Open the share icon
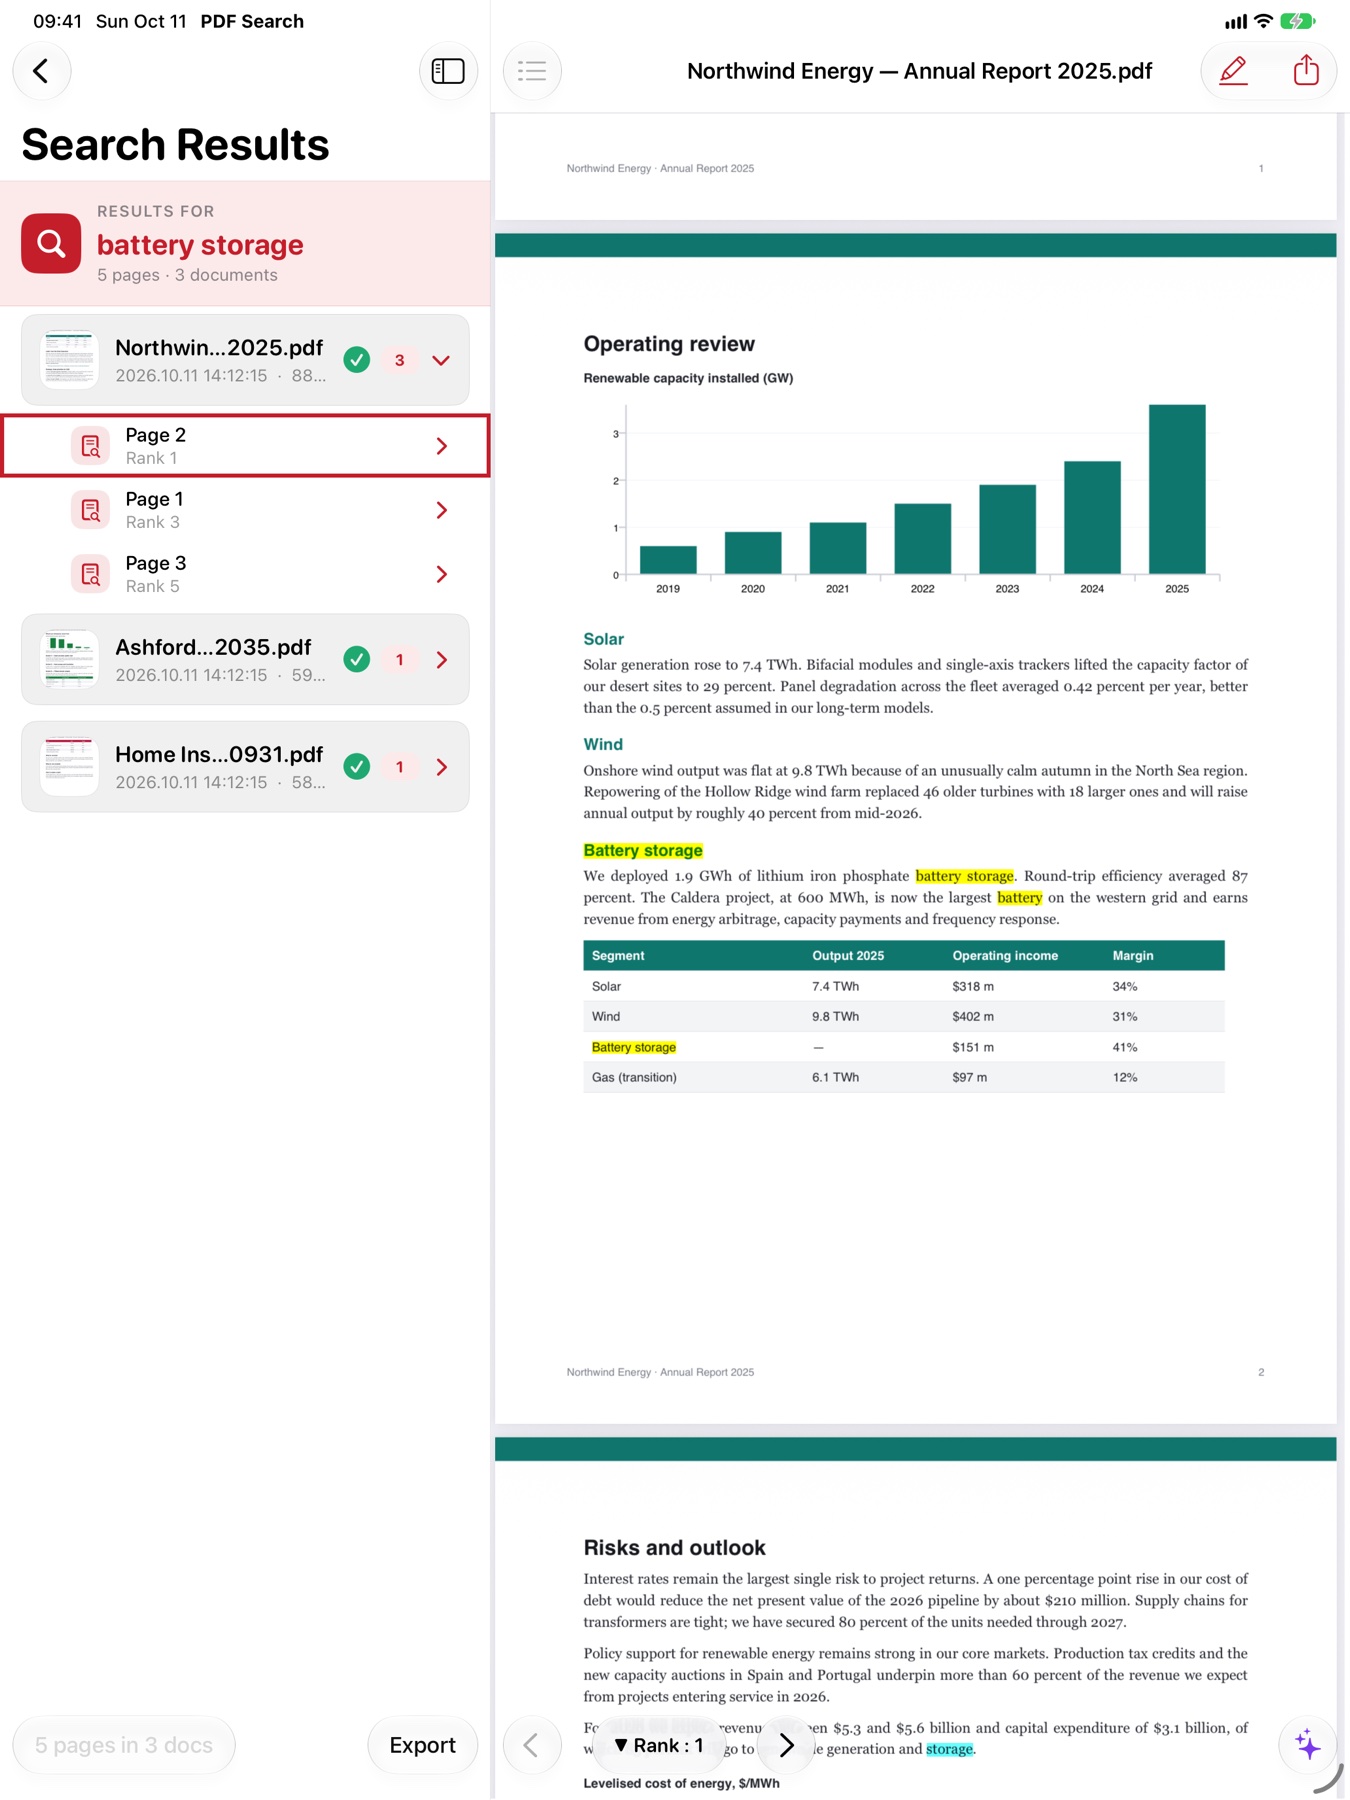Screen dimensions: 1350x1800 [x=1306, y=71]
